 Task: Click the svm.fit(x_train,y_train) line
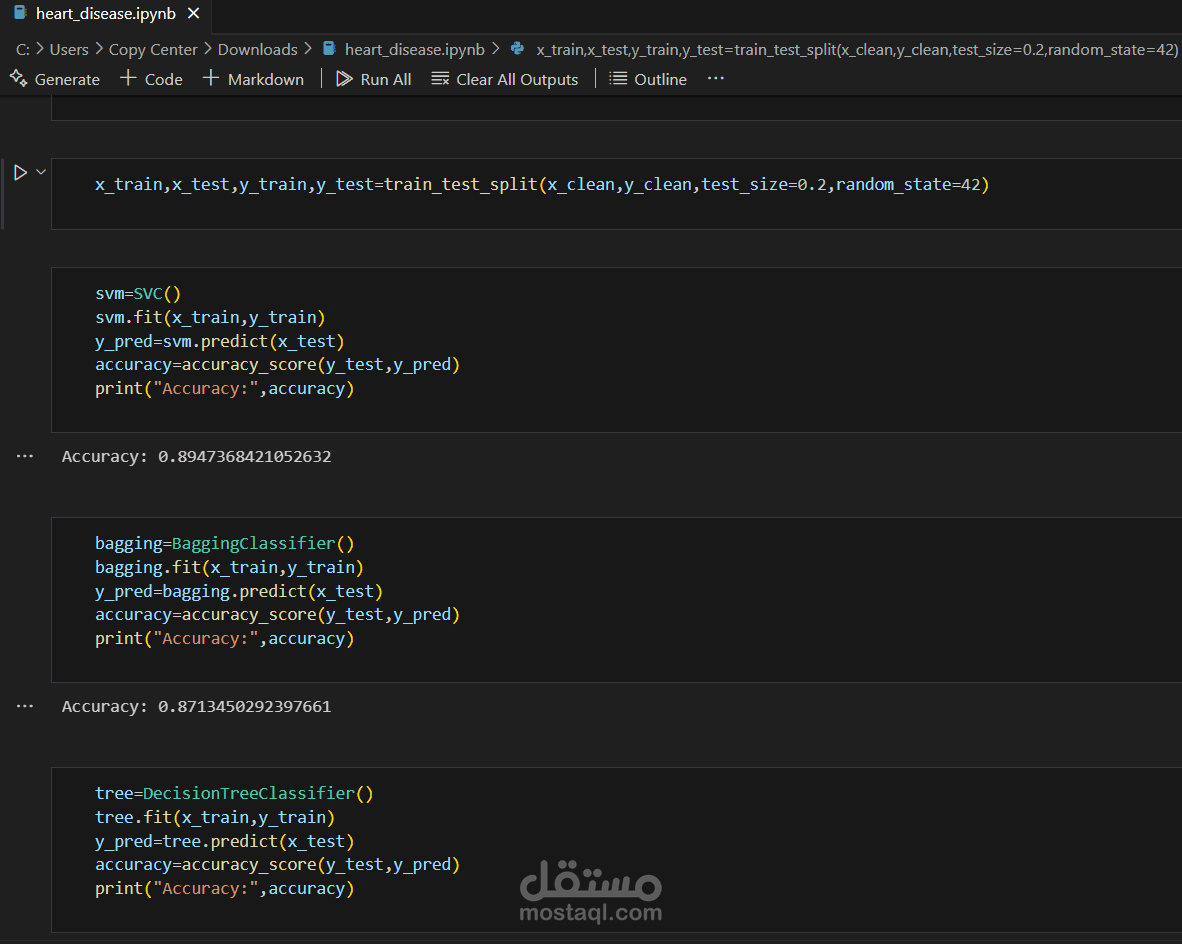(x=210, y=317)
